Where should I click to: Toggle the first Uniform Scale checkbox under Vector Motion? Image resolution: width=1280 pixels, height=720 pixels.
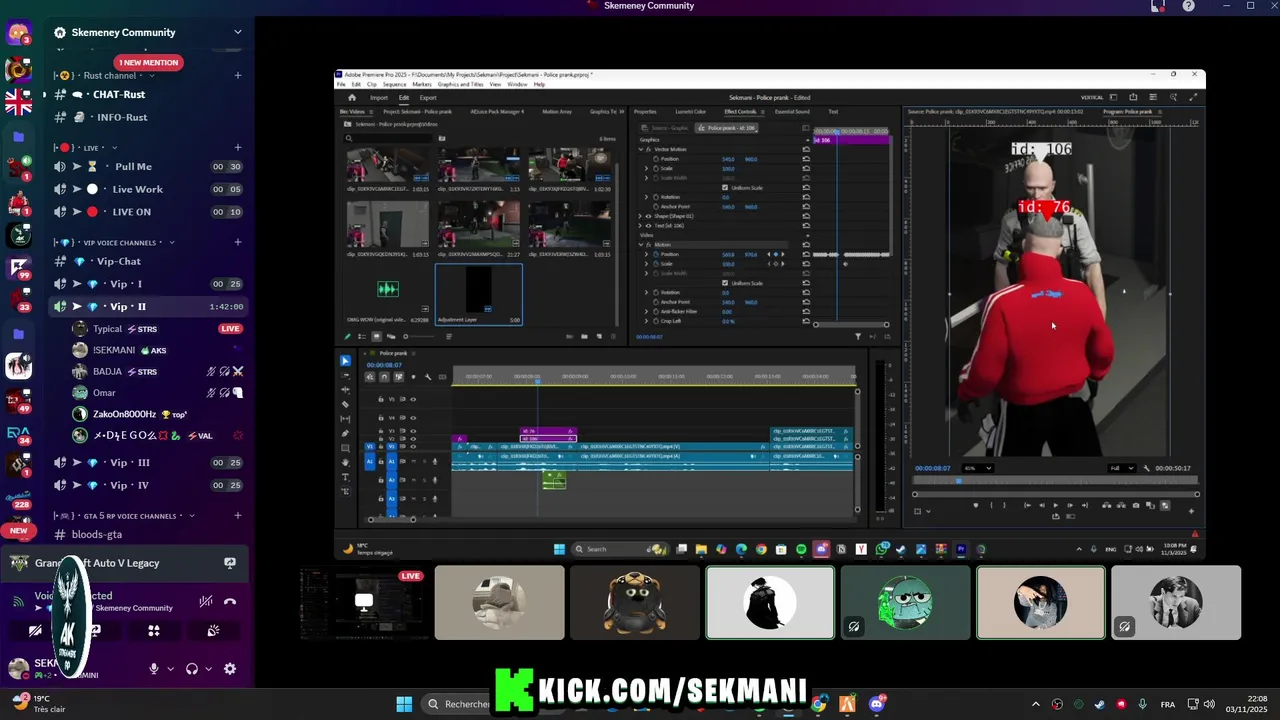[726, 188]
